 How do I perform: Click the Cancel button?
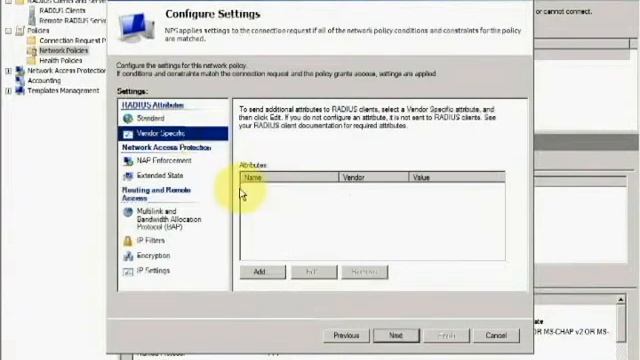point(496,336)
